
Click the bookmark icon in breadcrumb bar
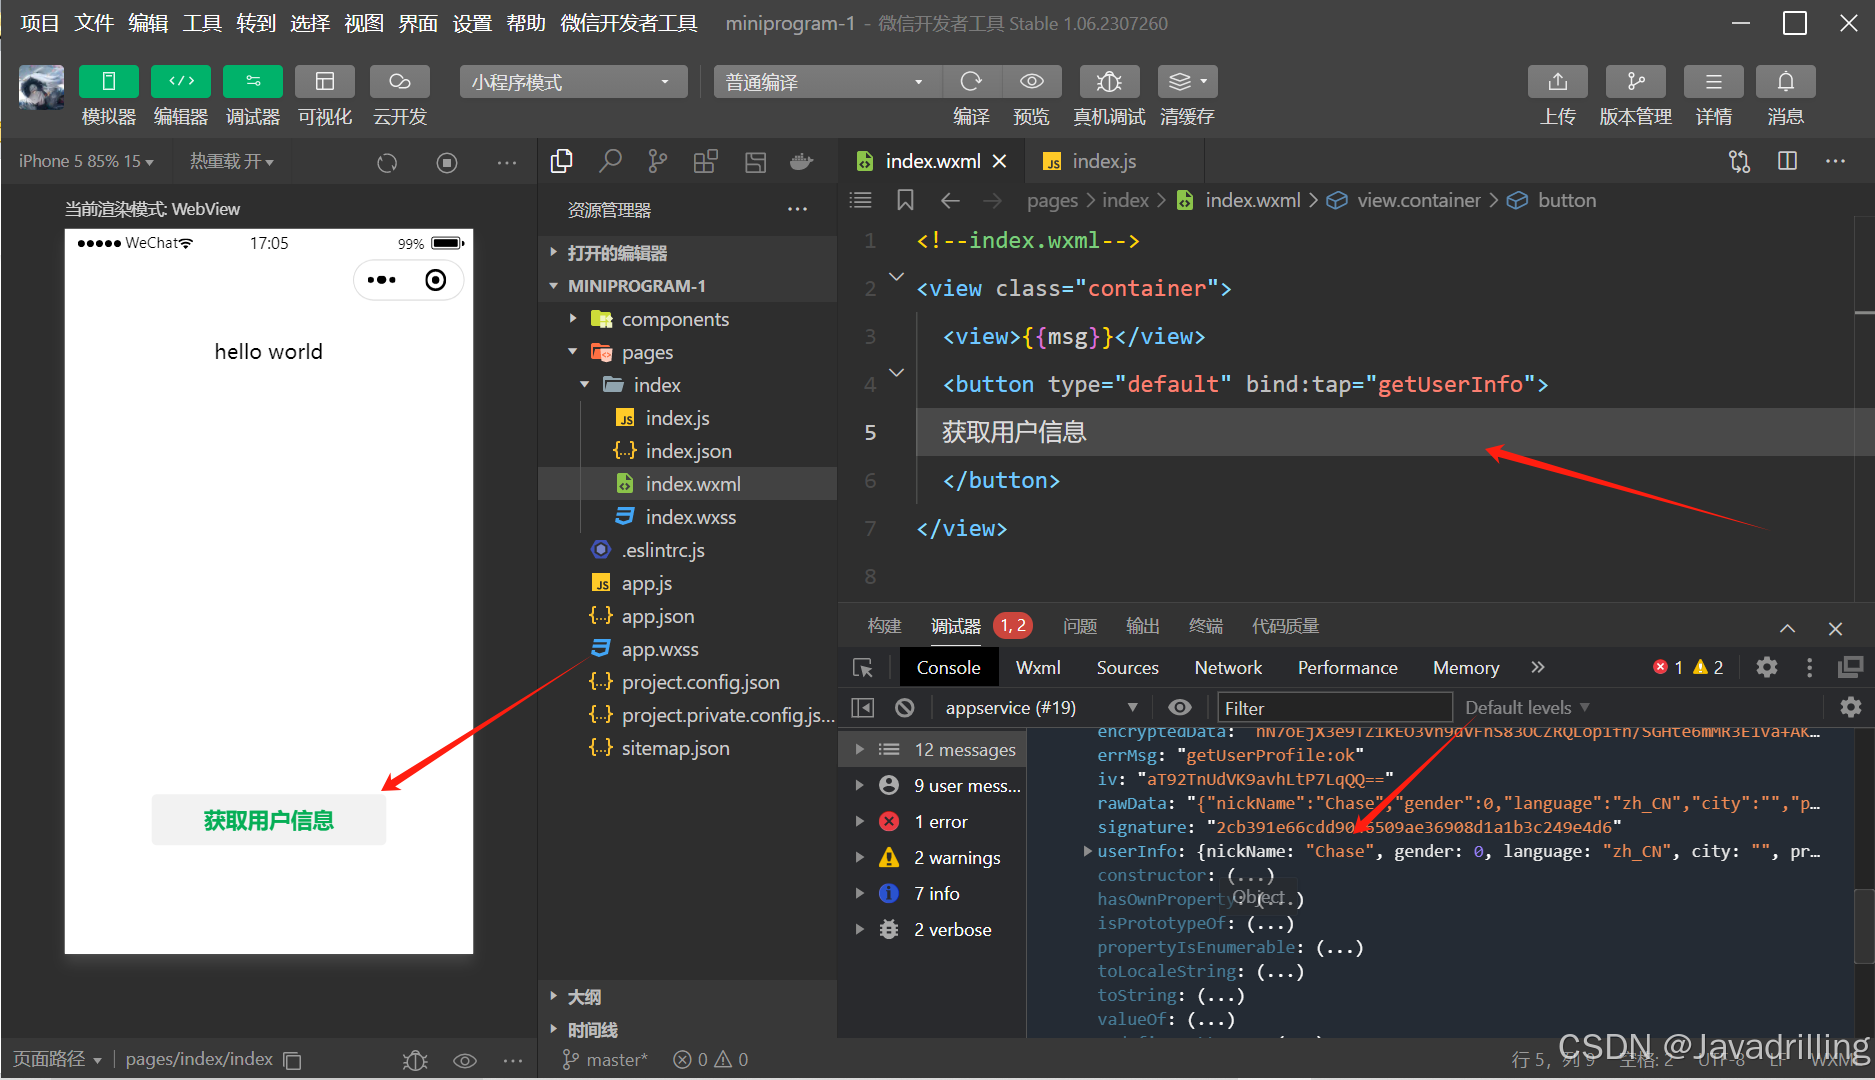pyautogui.click(x=905, y=200)
